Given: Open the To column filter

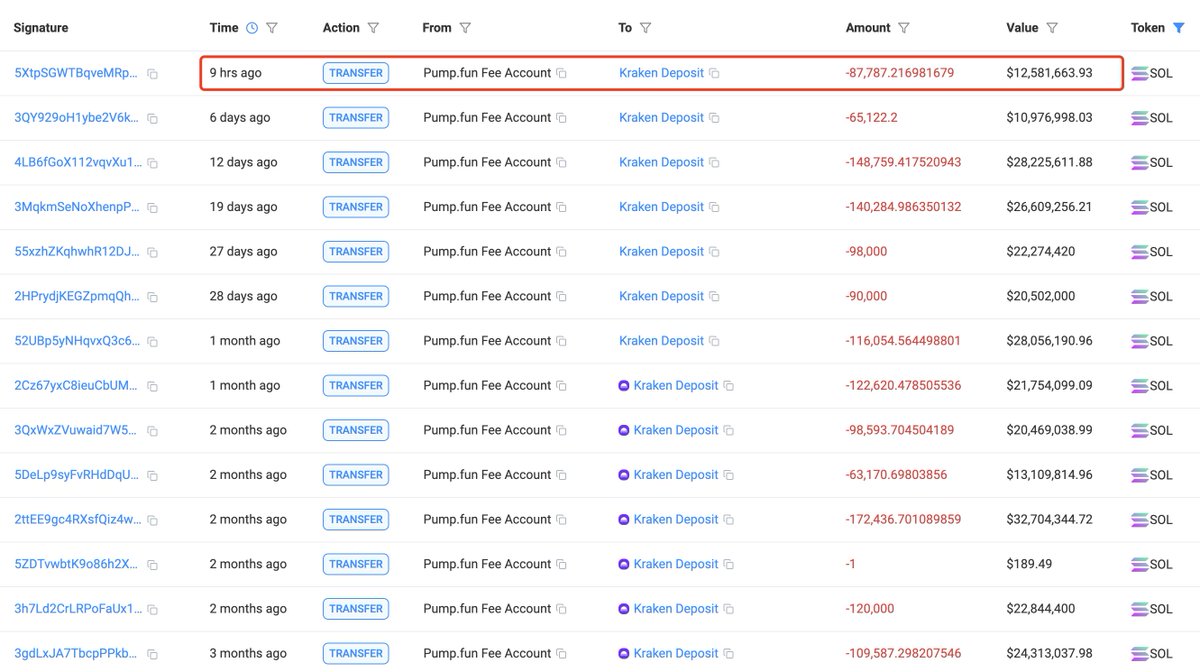Looking at the screenshot, I should (645, 28).
